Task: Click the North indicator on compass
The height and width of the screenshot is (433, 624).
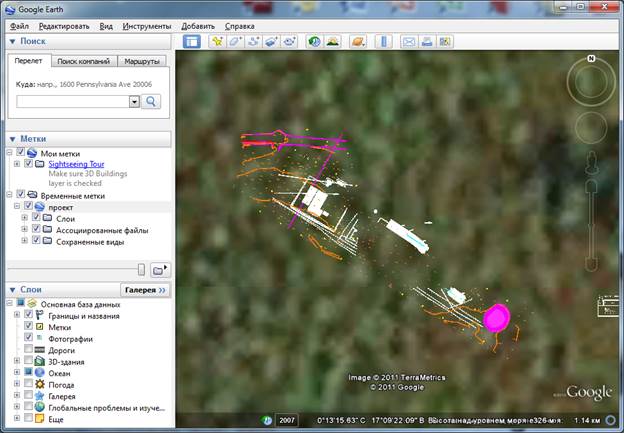Action: click(591, 59)
